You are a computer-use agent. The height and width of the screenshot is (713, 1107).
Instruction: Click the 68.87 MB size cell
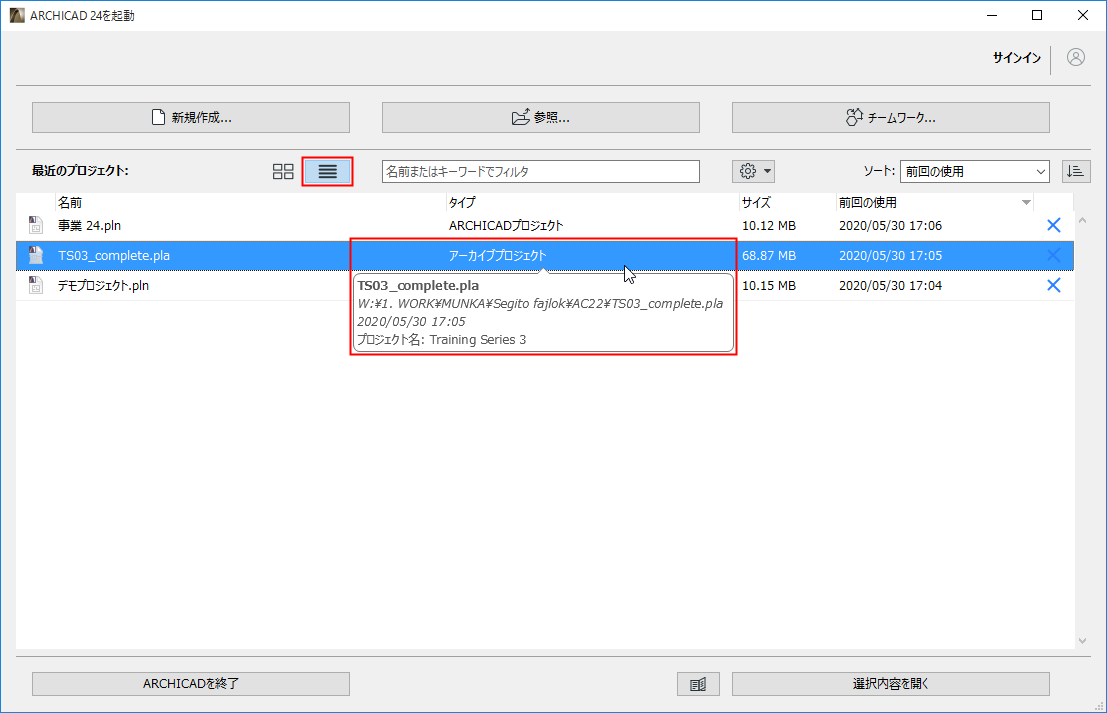click(769, 256)
